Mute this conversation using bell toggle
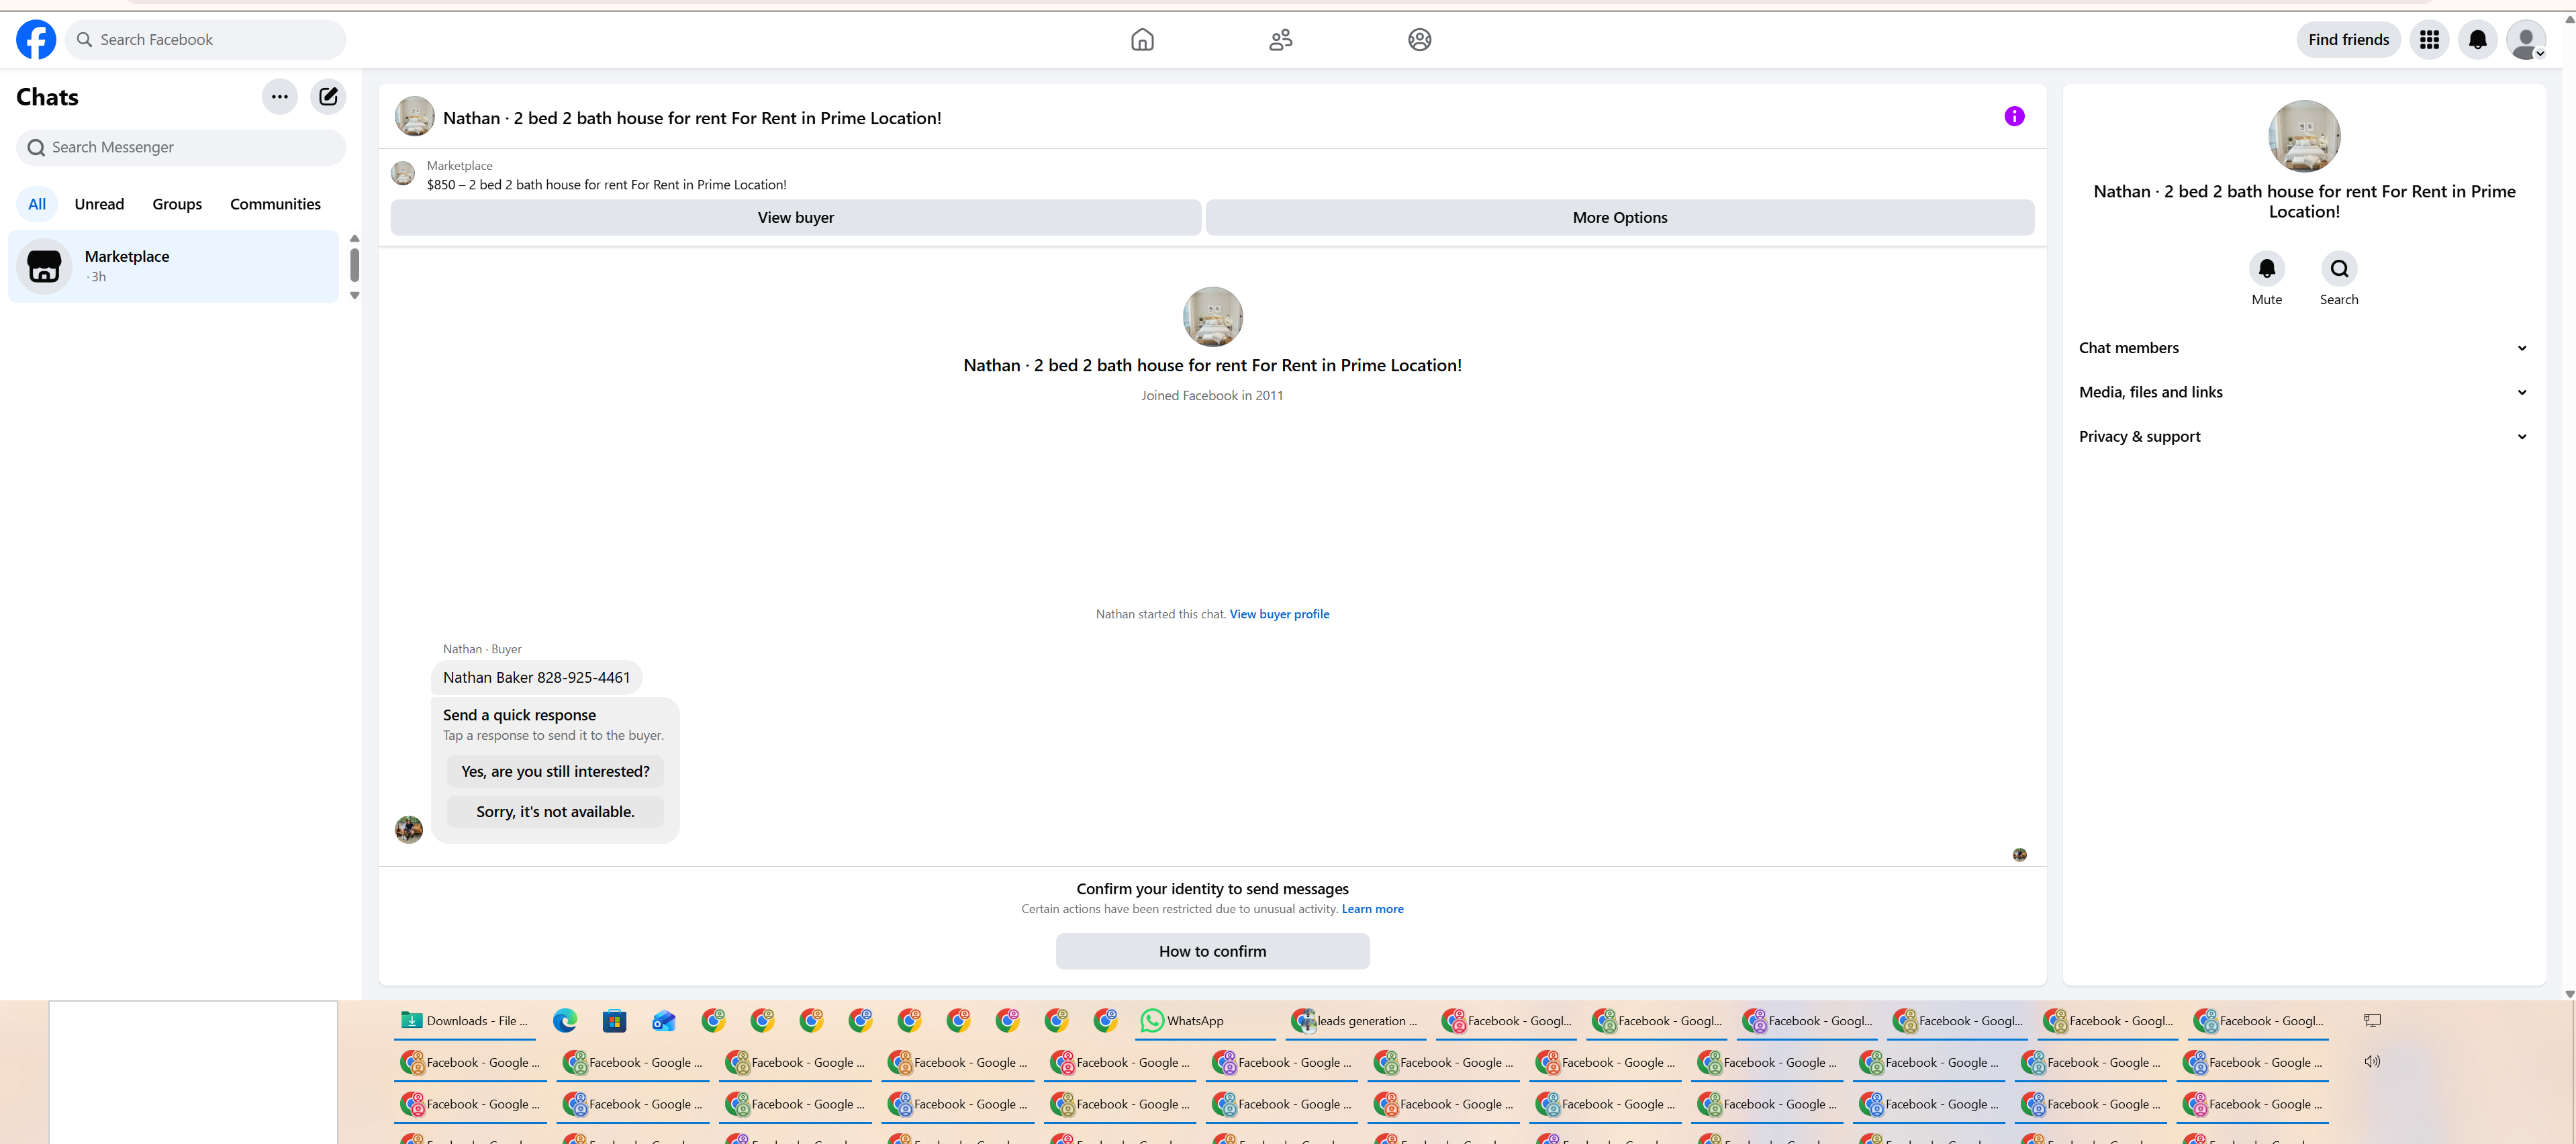 coord(2266,269)
